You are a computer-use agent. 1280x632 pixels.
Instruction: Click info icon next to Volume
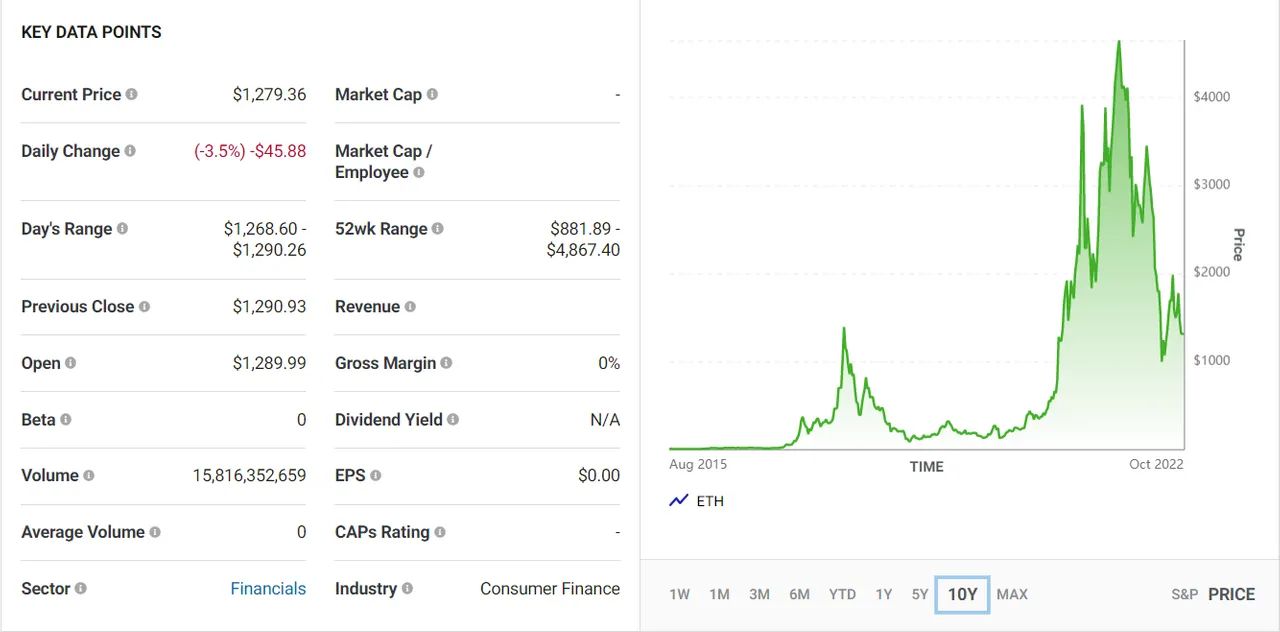(88, 475)
